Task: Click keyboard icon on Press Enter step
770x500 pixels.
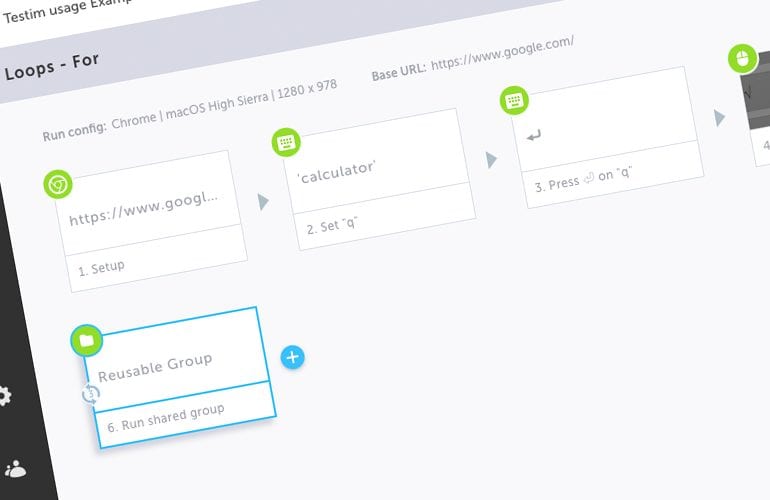Action: 514,100
